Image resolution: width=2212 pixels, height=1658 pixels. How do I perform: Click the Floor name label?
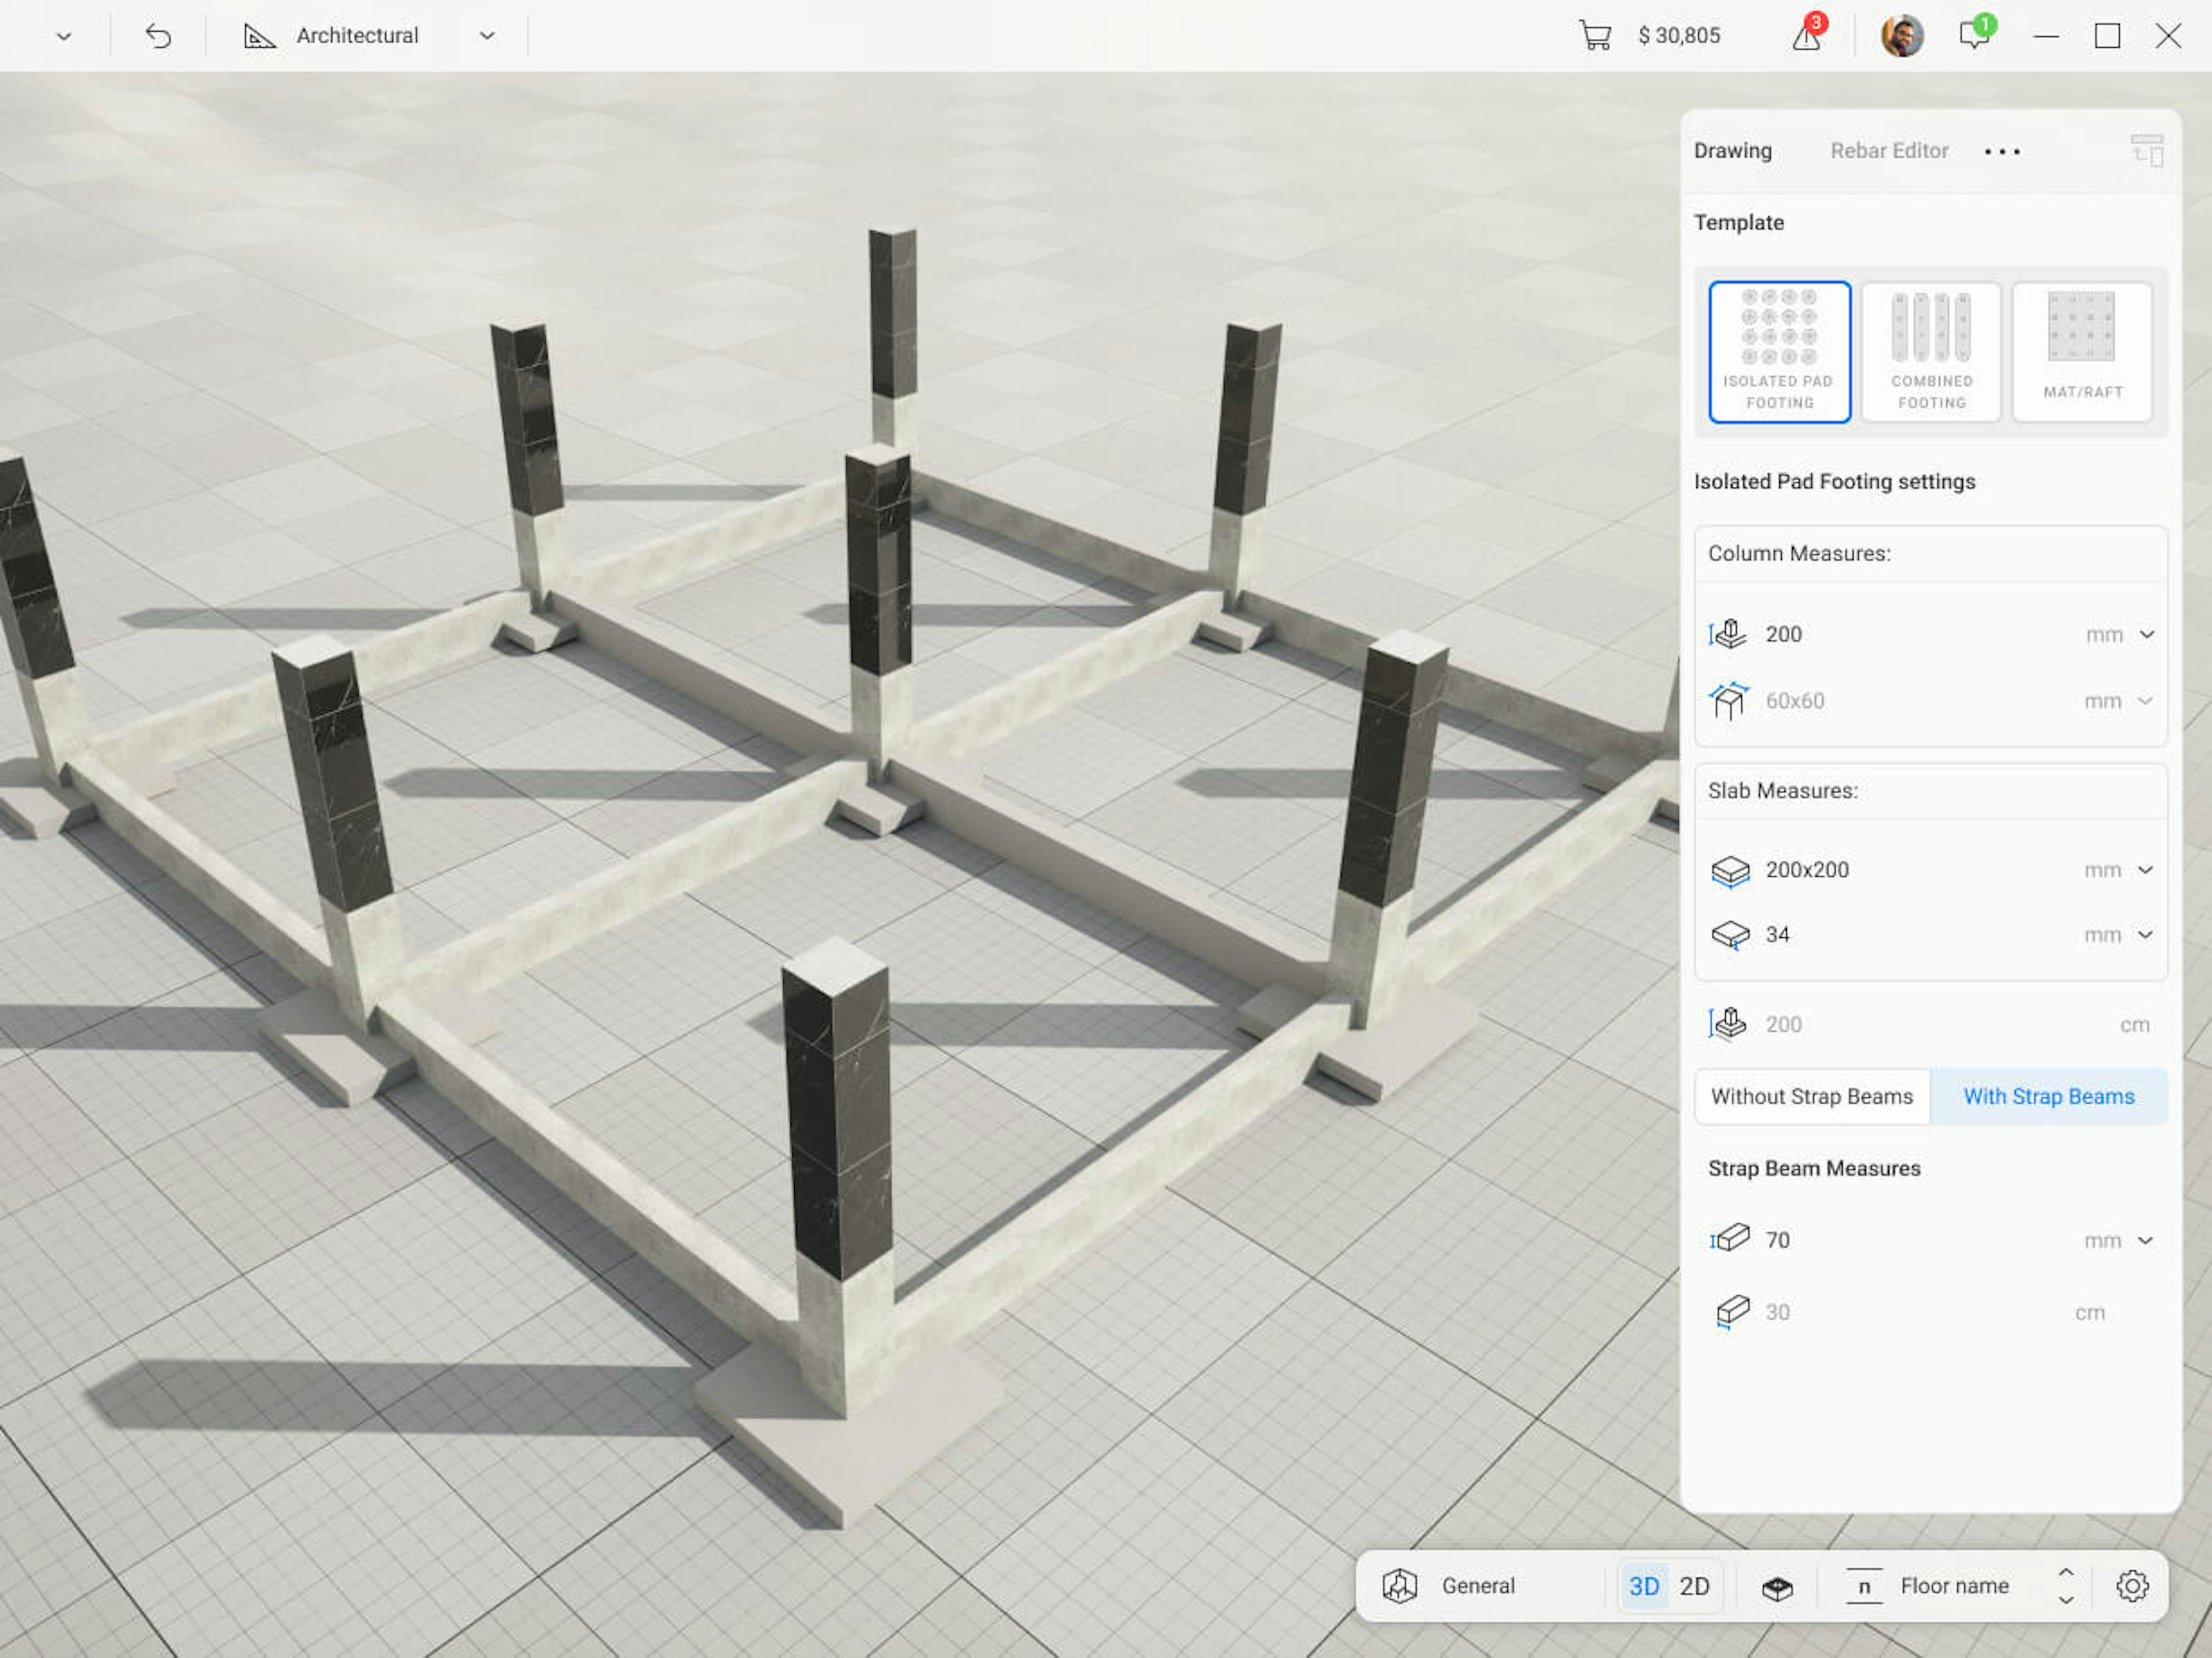(1955, 1586)
